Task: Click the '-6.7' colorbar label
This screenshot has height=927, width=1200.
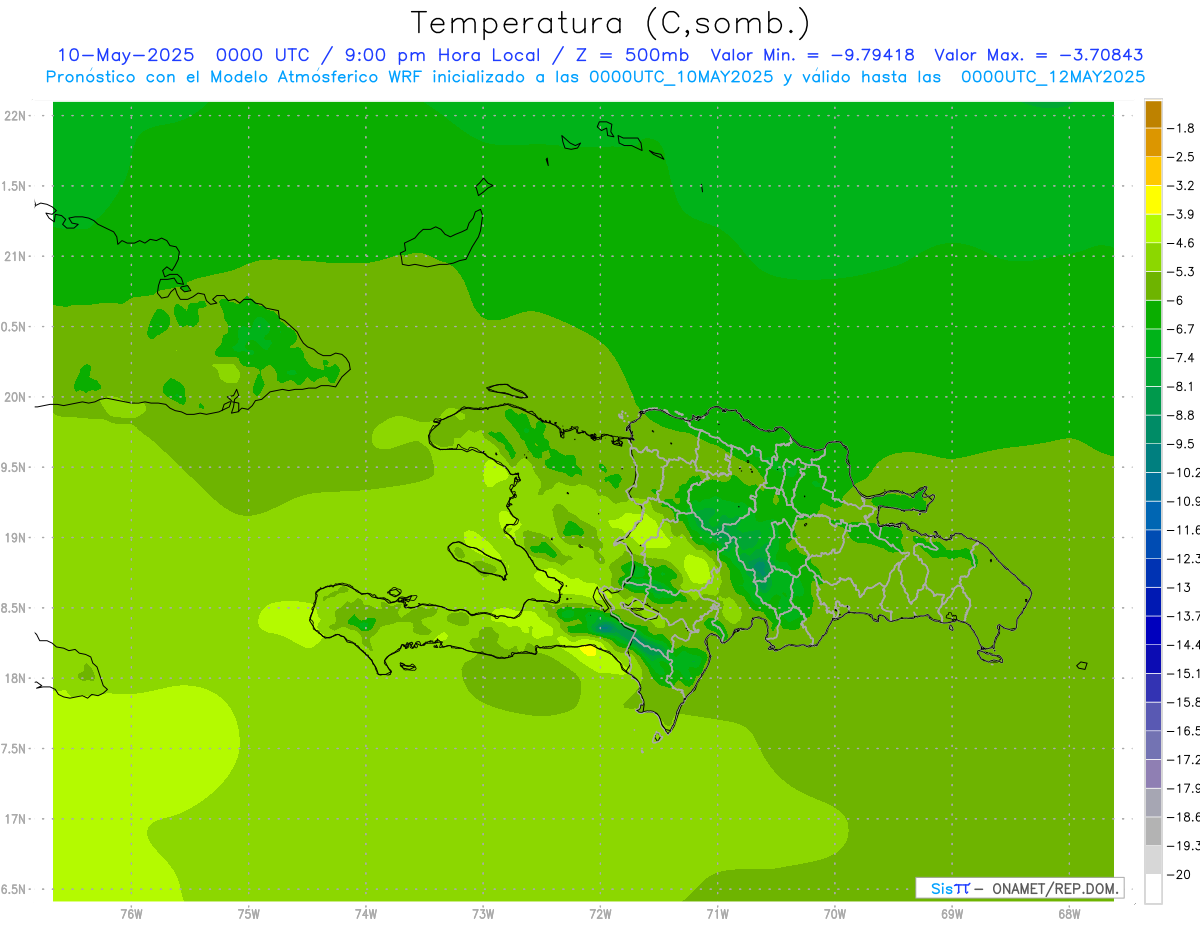Action: point(1182,329)
